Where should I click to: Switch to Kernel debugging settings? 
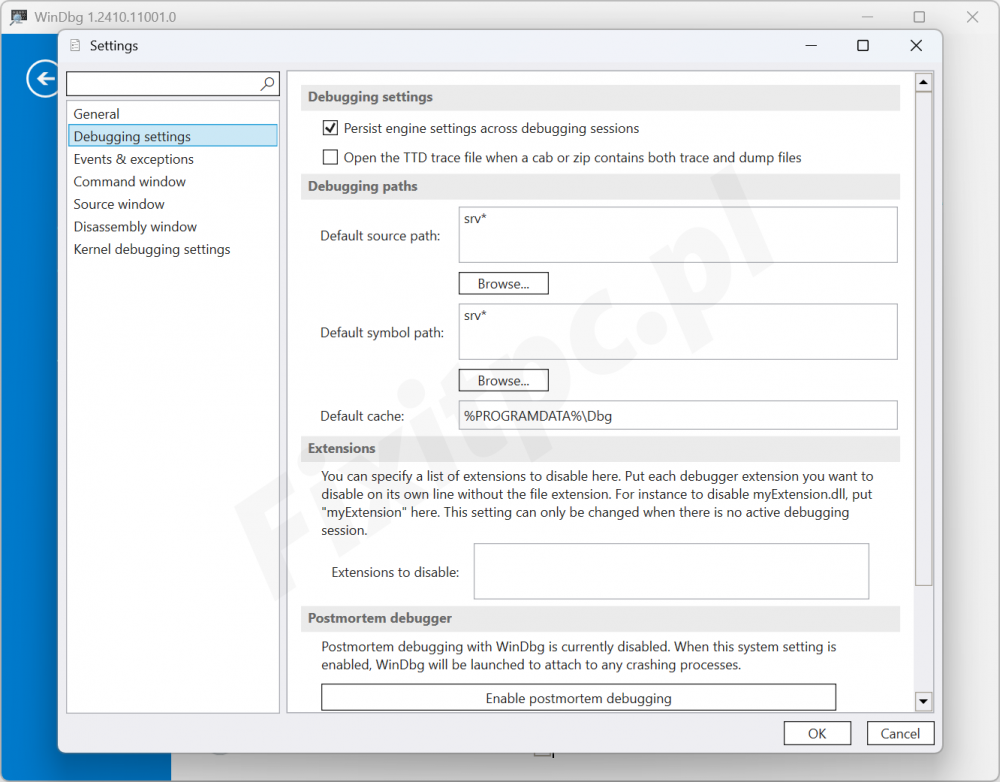click(151, 249)
